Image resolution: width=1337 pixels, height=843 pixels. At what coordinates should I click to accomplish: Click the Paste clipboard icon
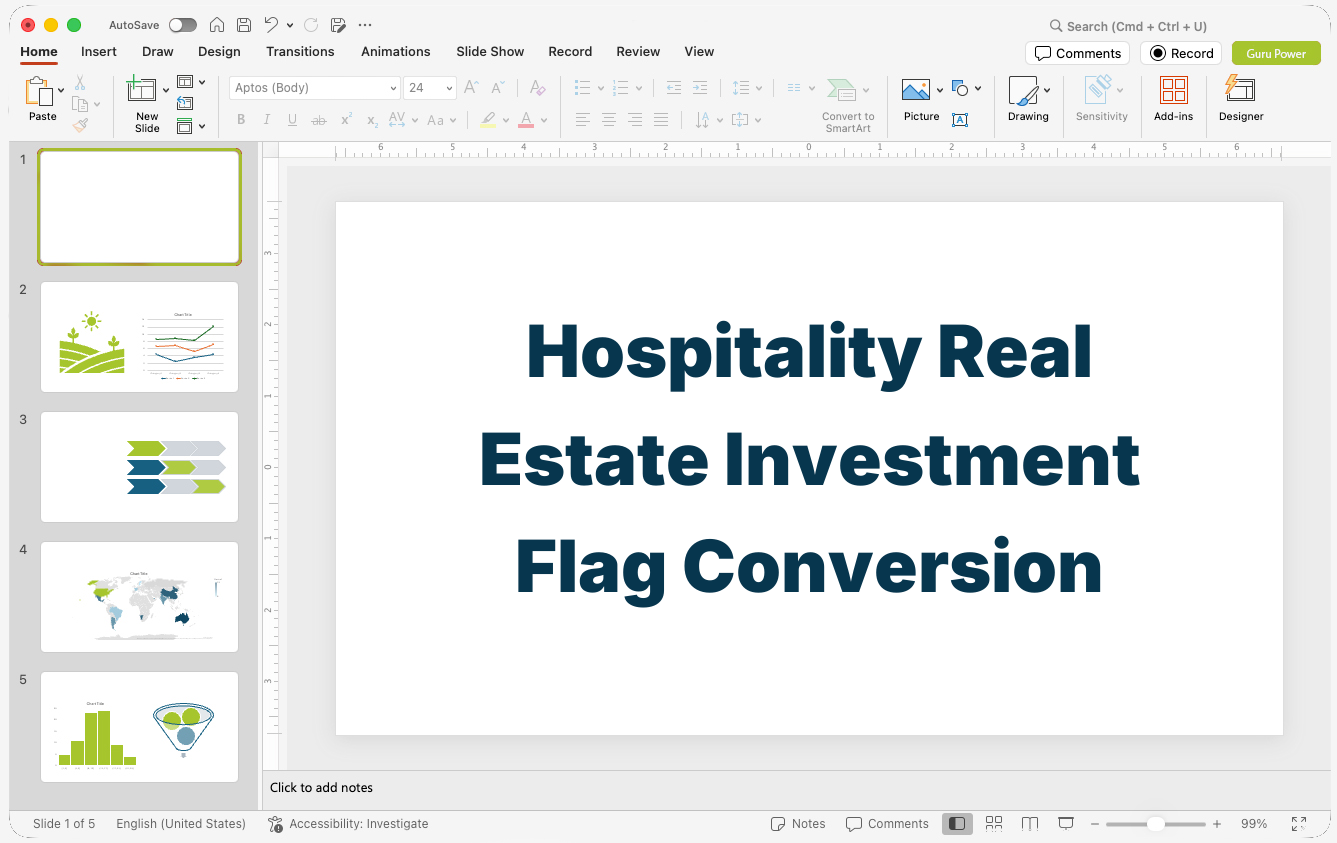click(x=39, y=92)
